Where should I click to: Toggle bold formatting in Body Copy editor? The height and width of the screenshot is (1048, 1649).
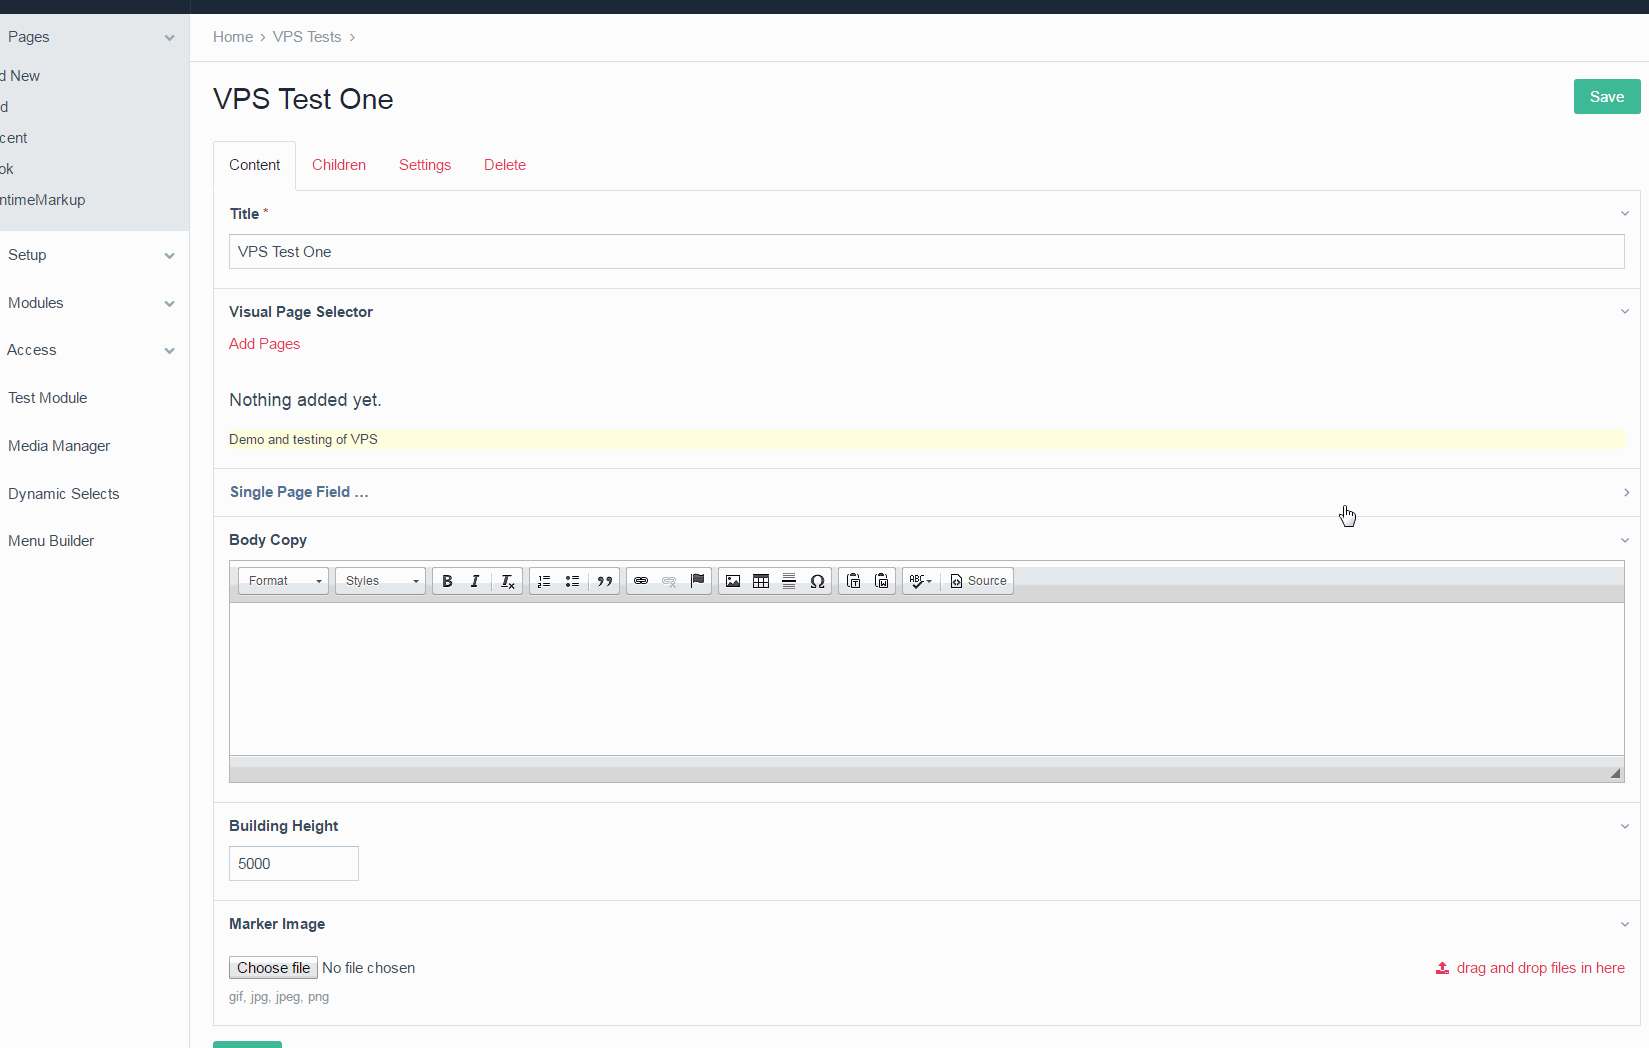[x=447, y=581]
